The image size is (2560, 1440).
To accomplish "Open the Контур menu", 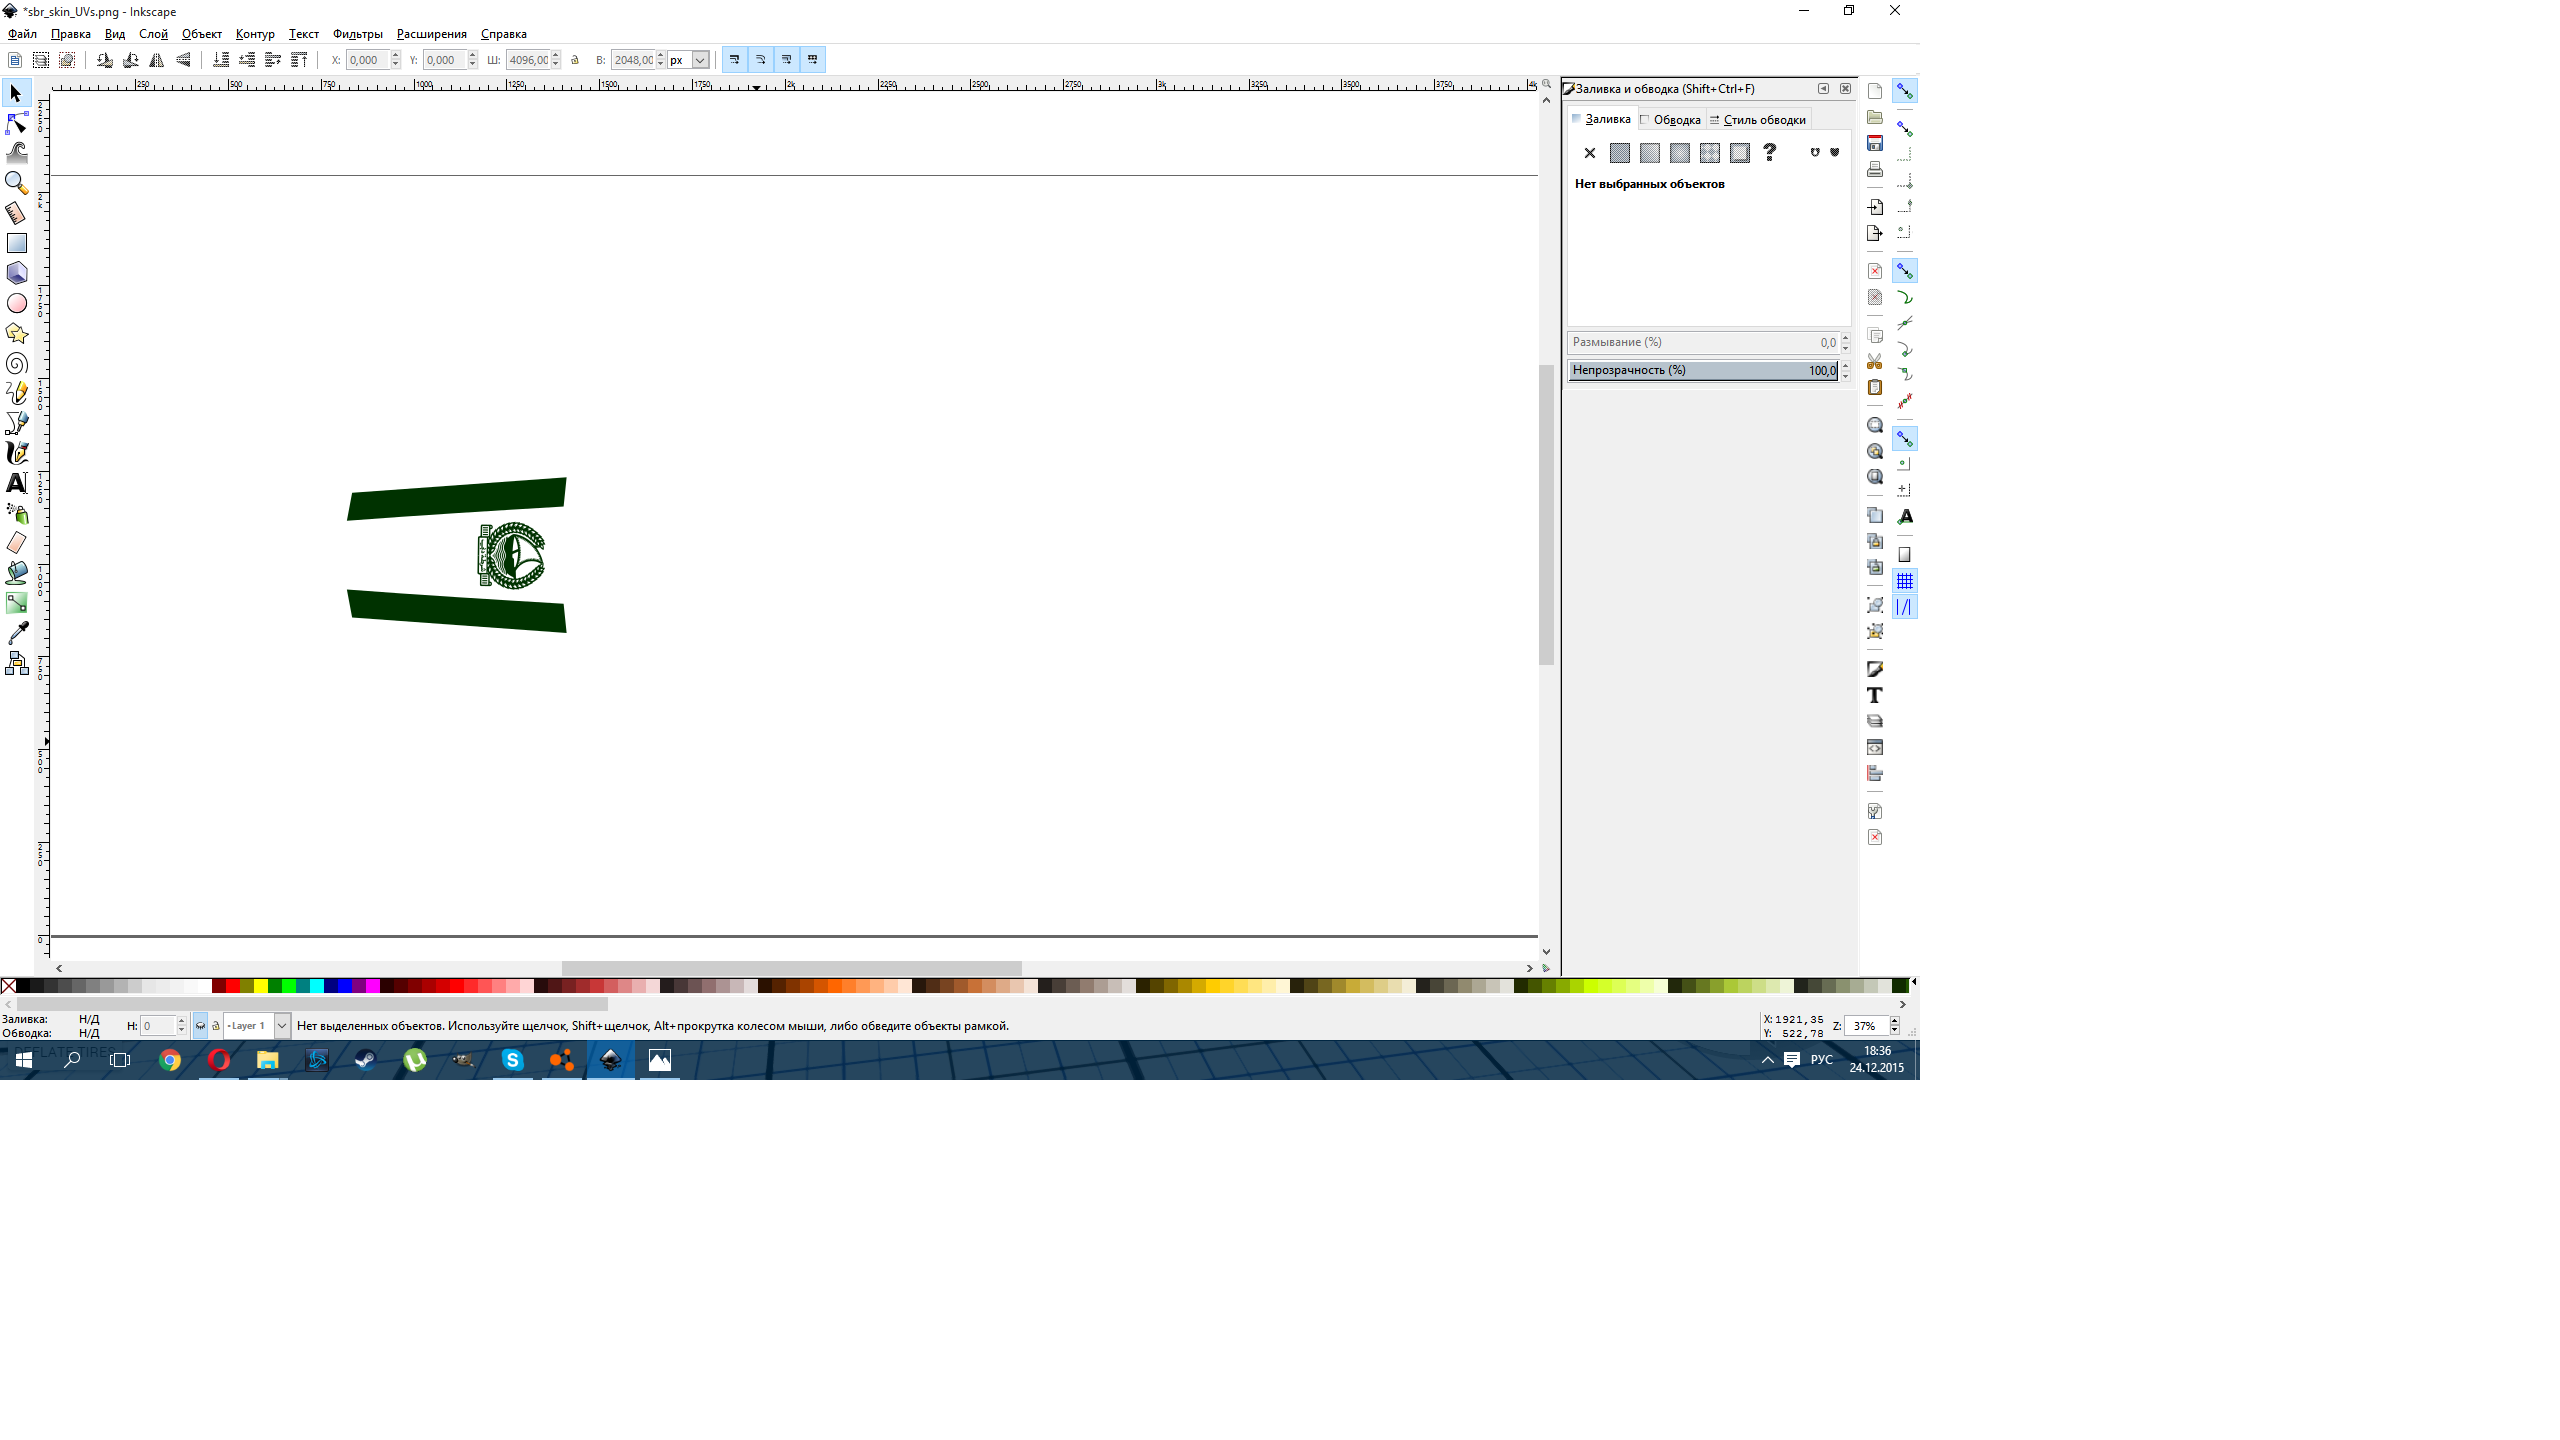I will [x=255, y=34].
